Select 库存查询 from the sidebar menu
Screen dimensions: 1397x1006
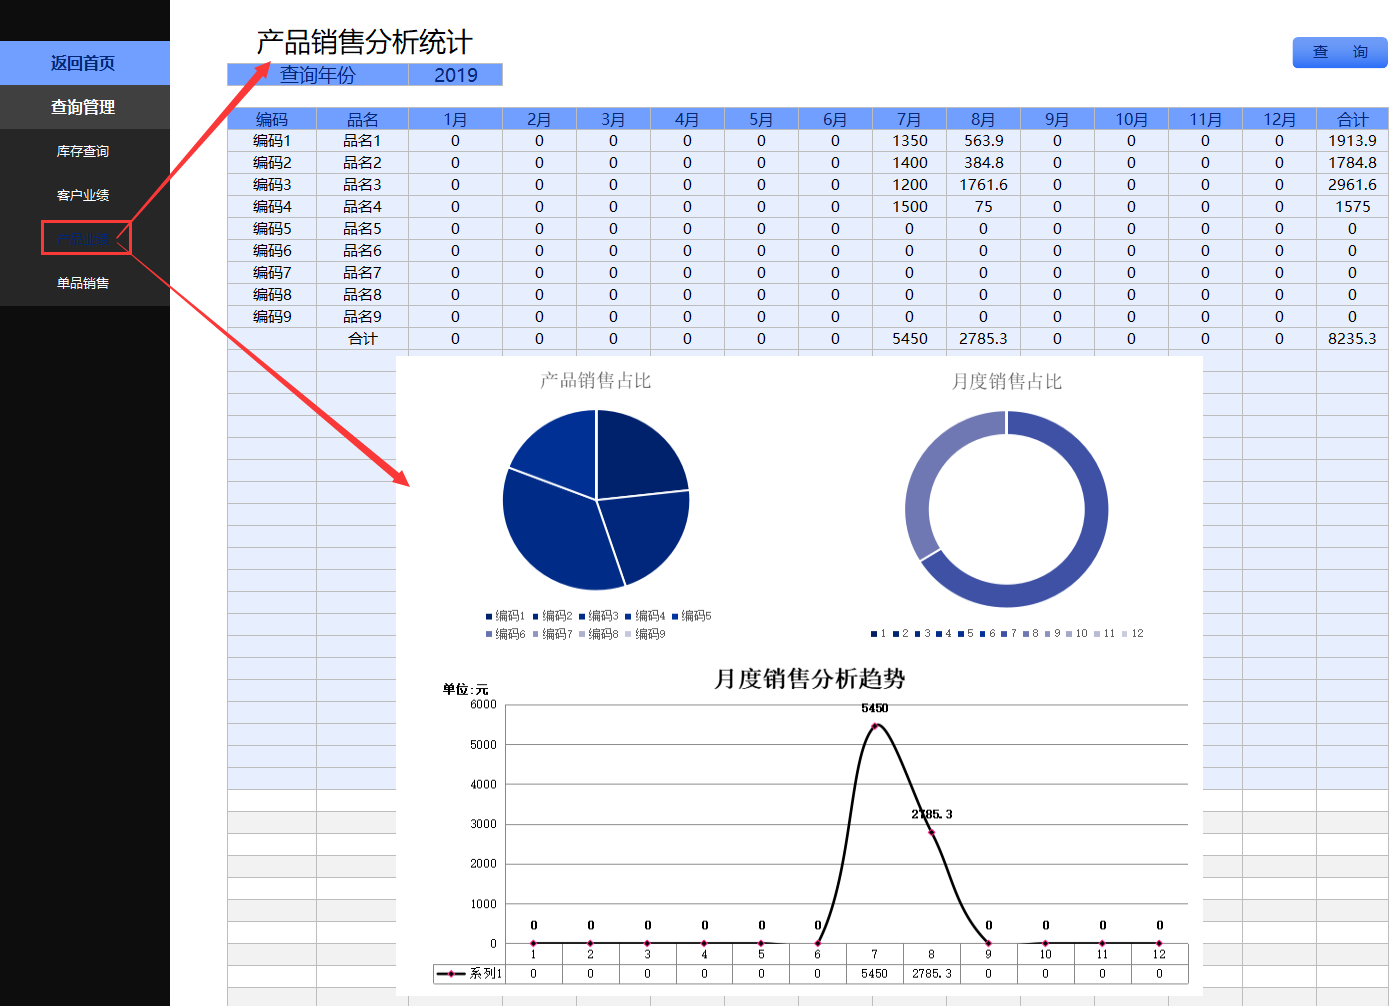tap(84, 150)
